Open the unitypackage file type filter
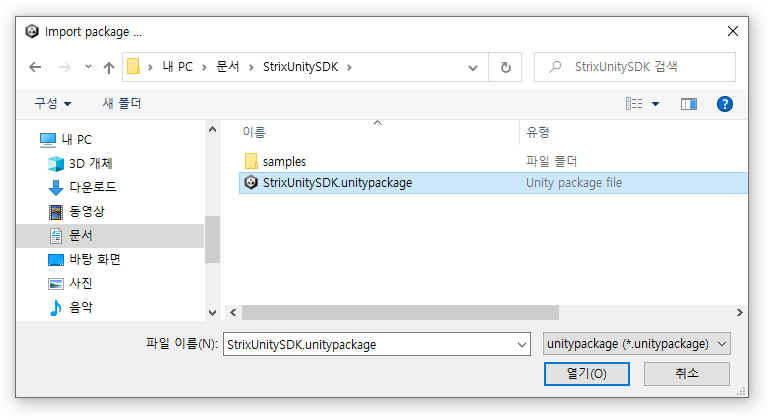Screen dimensions: 768x420 point(636,344)
